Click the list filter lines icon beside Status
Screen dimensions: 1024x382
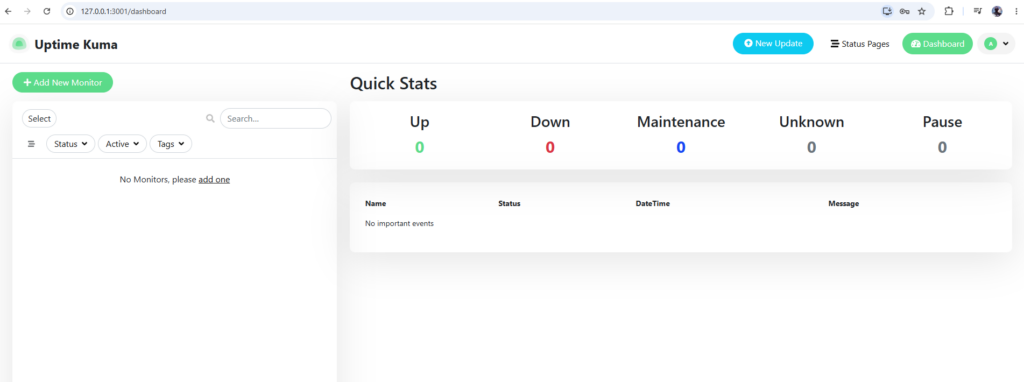[31, 144]
